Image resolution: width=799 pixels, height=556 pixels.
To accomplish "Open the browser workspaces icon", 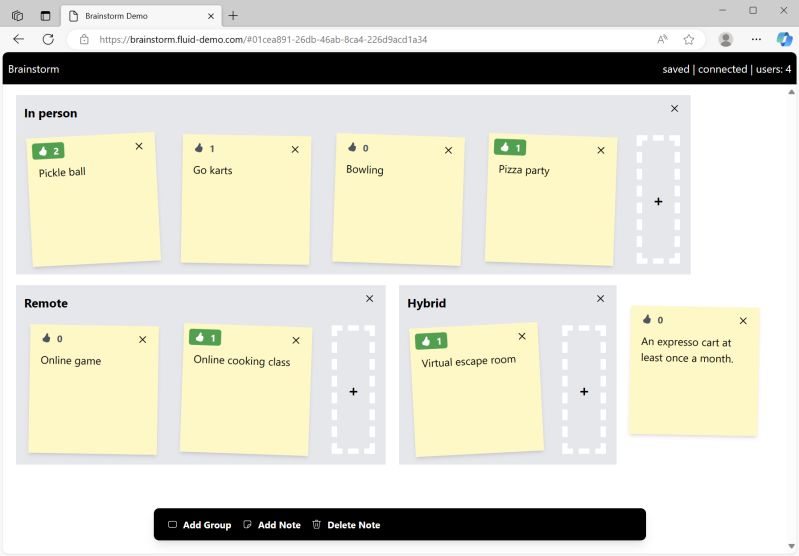I will pos(17,16).
